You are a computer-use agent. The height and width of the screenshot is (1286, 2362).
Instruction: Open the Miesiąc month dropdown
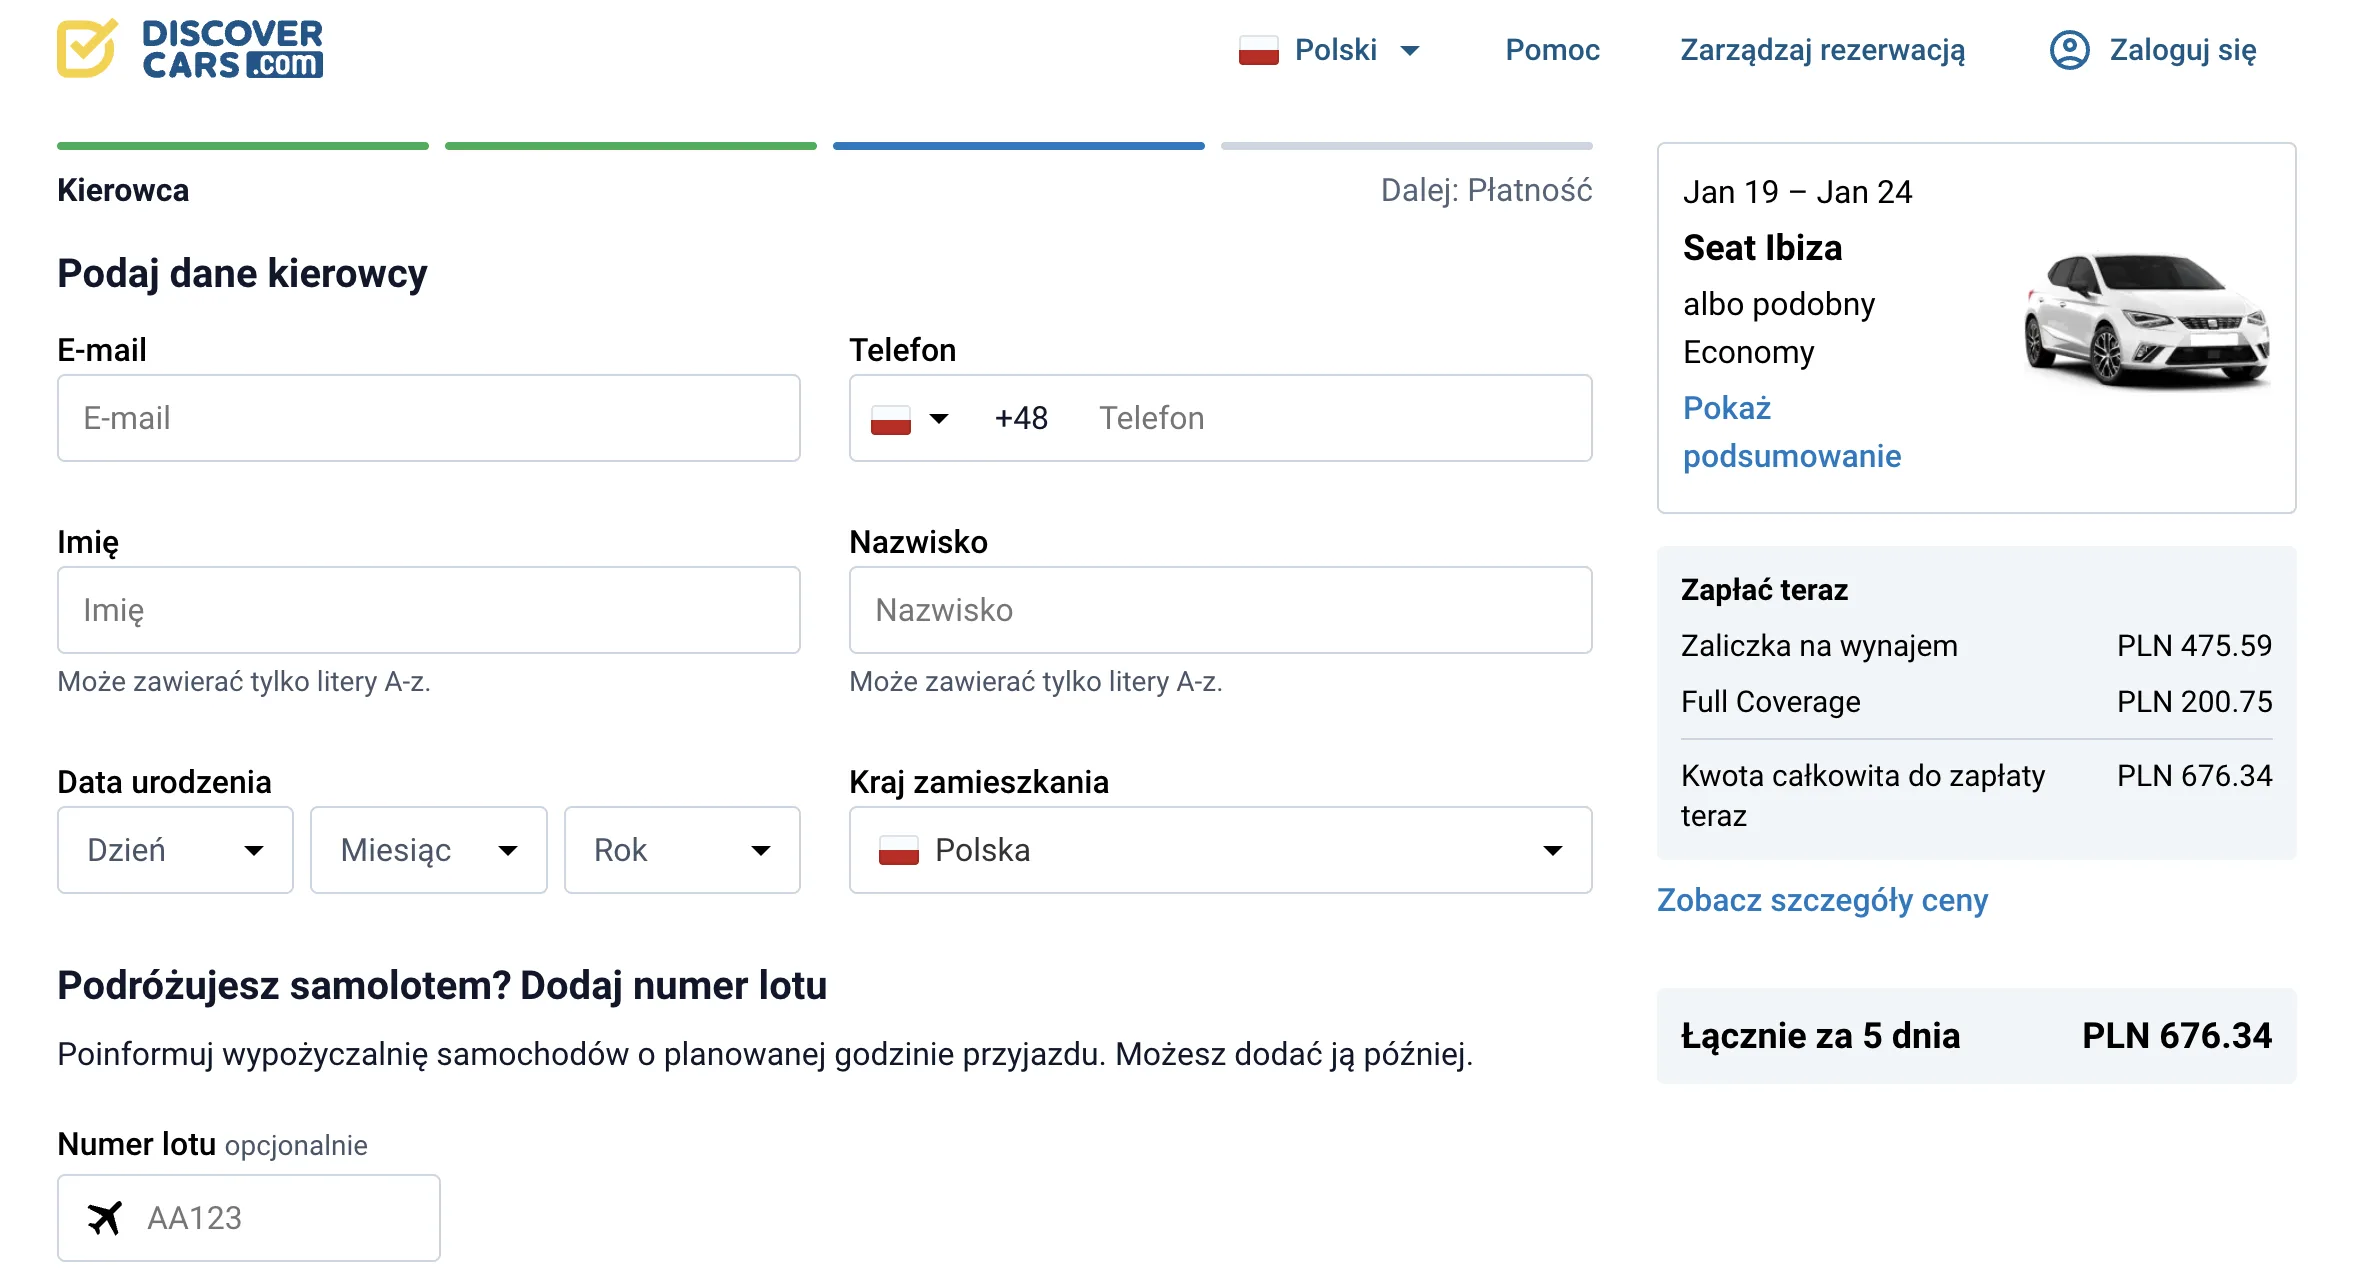click(x=428, y=850)
